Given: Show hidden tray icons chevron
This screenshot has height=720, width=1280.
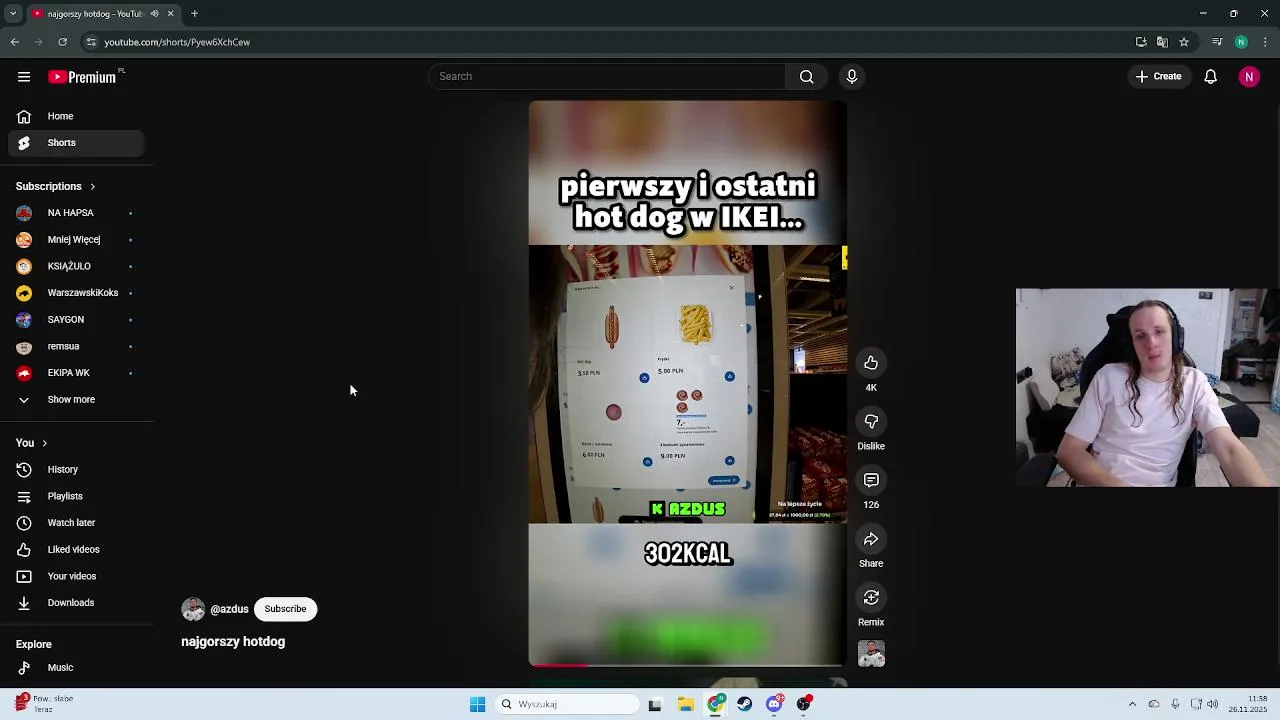Looking at the screenshot, I should tap(1132, 704).
